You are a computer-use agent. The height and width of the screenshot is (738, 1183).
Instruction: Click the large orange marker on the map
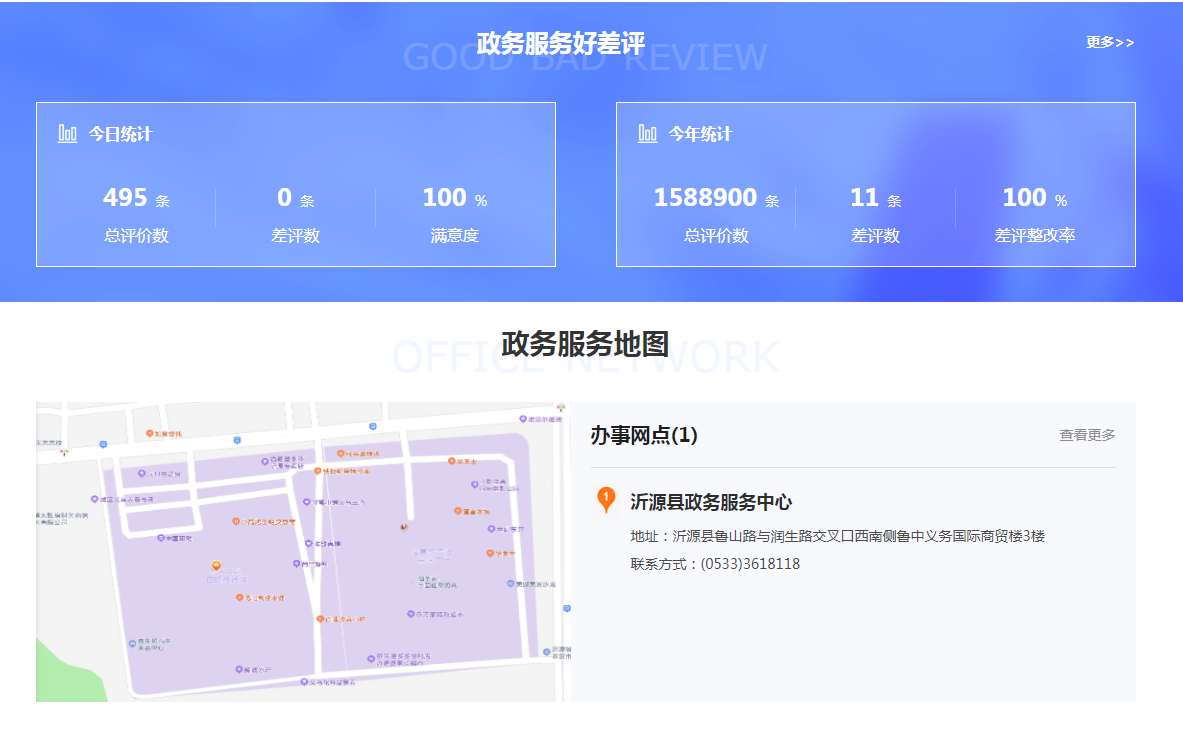click(x=216, y=567)
